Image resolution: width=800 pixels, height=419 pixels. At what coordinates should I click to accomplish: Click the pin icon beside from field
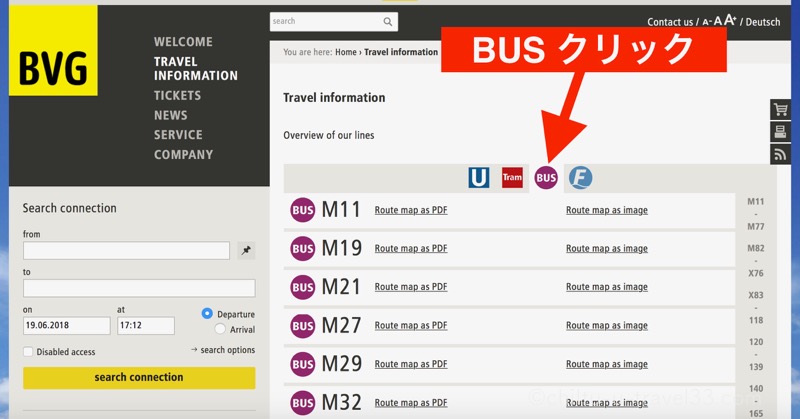[246, 251]
